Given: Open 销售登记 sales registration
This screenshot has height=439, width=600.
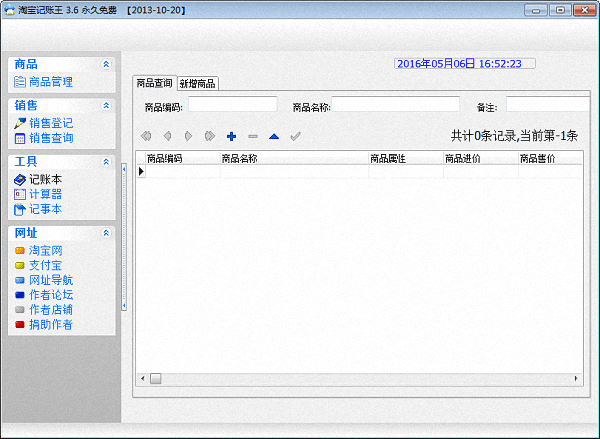Looking at the screenshot, I should click(x=50, y=122).
